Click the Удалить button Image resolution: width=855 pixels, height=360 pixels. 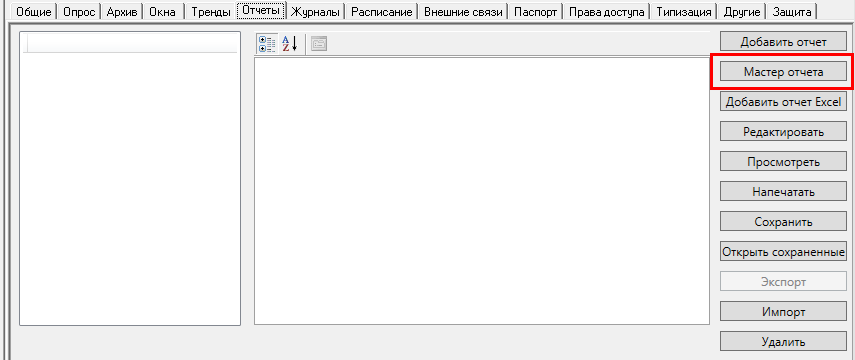click(x=783, y=342)
